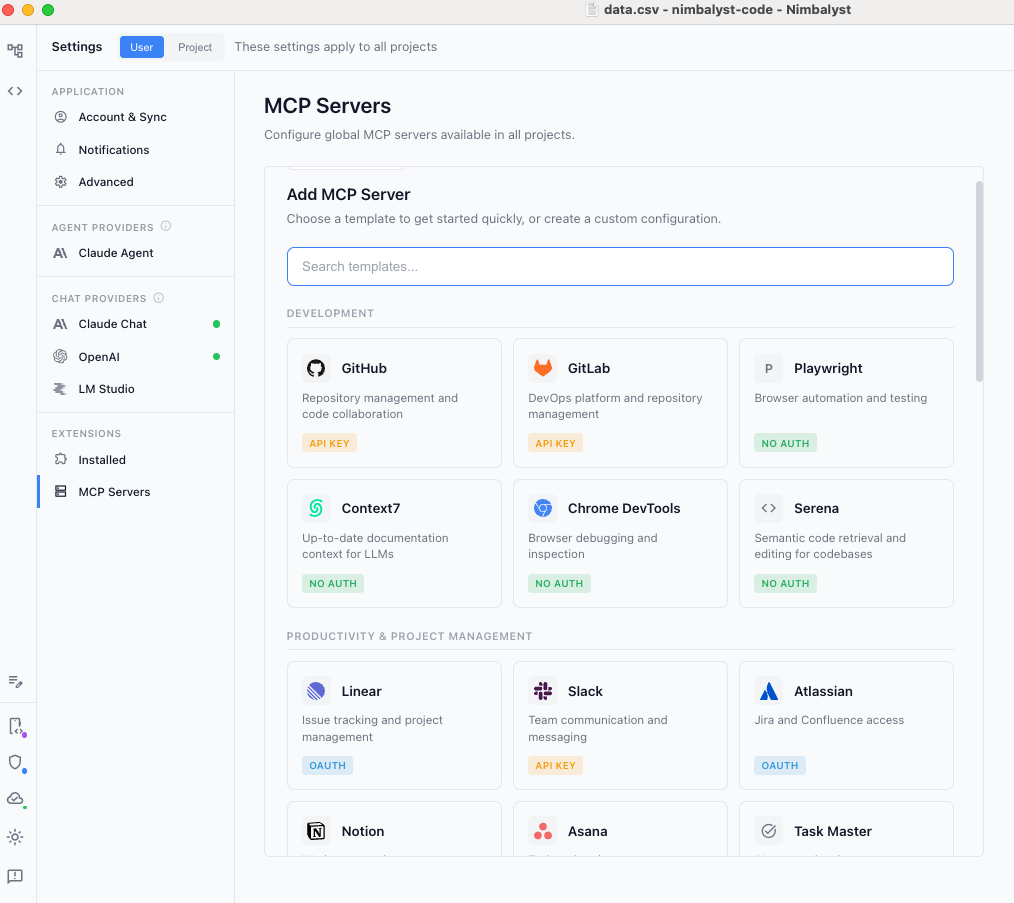
Task: Click NO AUTH badge on Serena card
Action: tap(785, 583)
